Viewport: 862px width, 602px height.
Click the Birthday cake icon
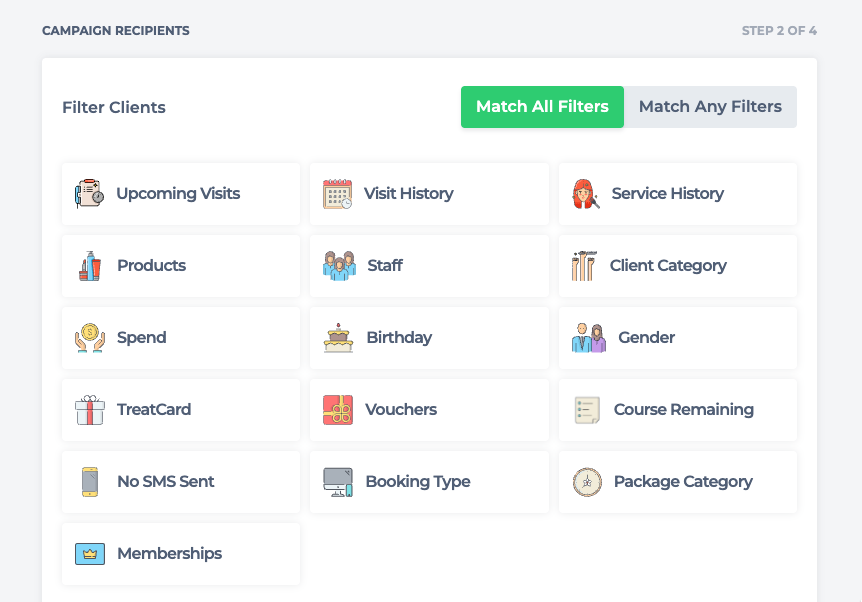(x=338, y=337)
